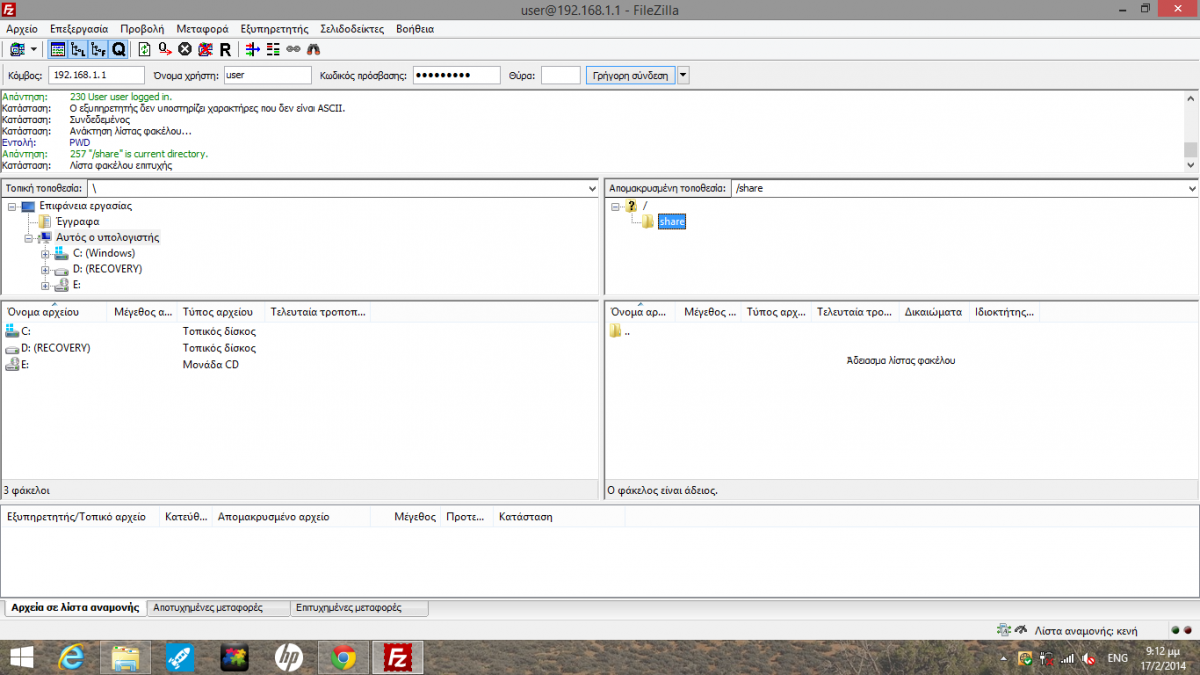Disconnect from the current server
The width and height of the screenshot is (1200, 675).
coord(205,49)
